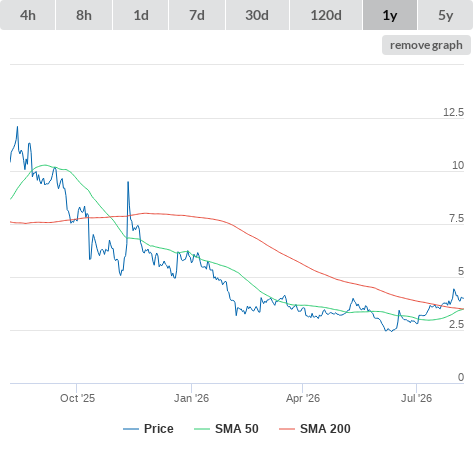Click the Oct '25 axis tick label
This screenshot has width=474, height=455.
tap(77, 398)
